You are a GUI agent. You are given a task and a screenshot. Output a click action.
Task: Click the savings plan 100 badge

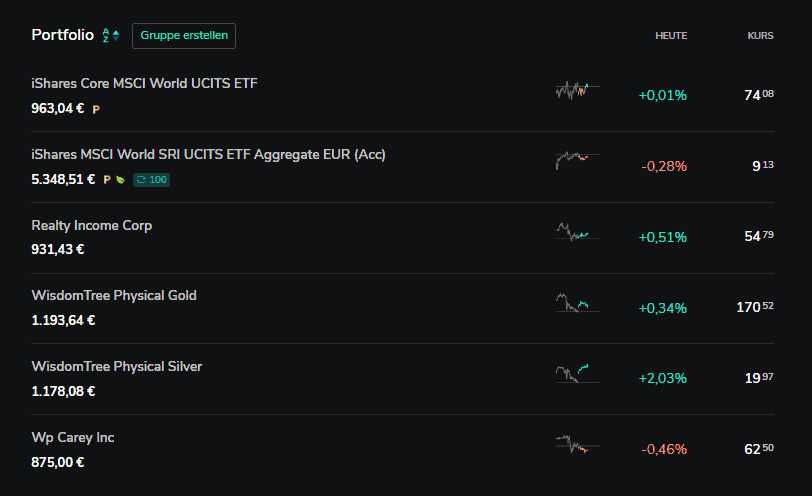click(152, 180)
